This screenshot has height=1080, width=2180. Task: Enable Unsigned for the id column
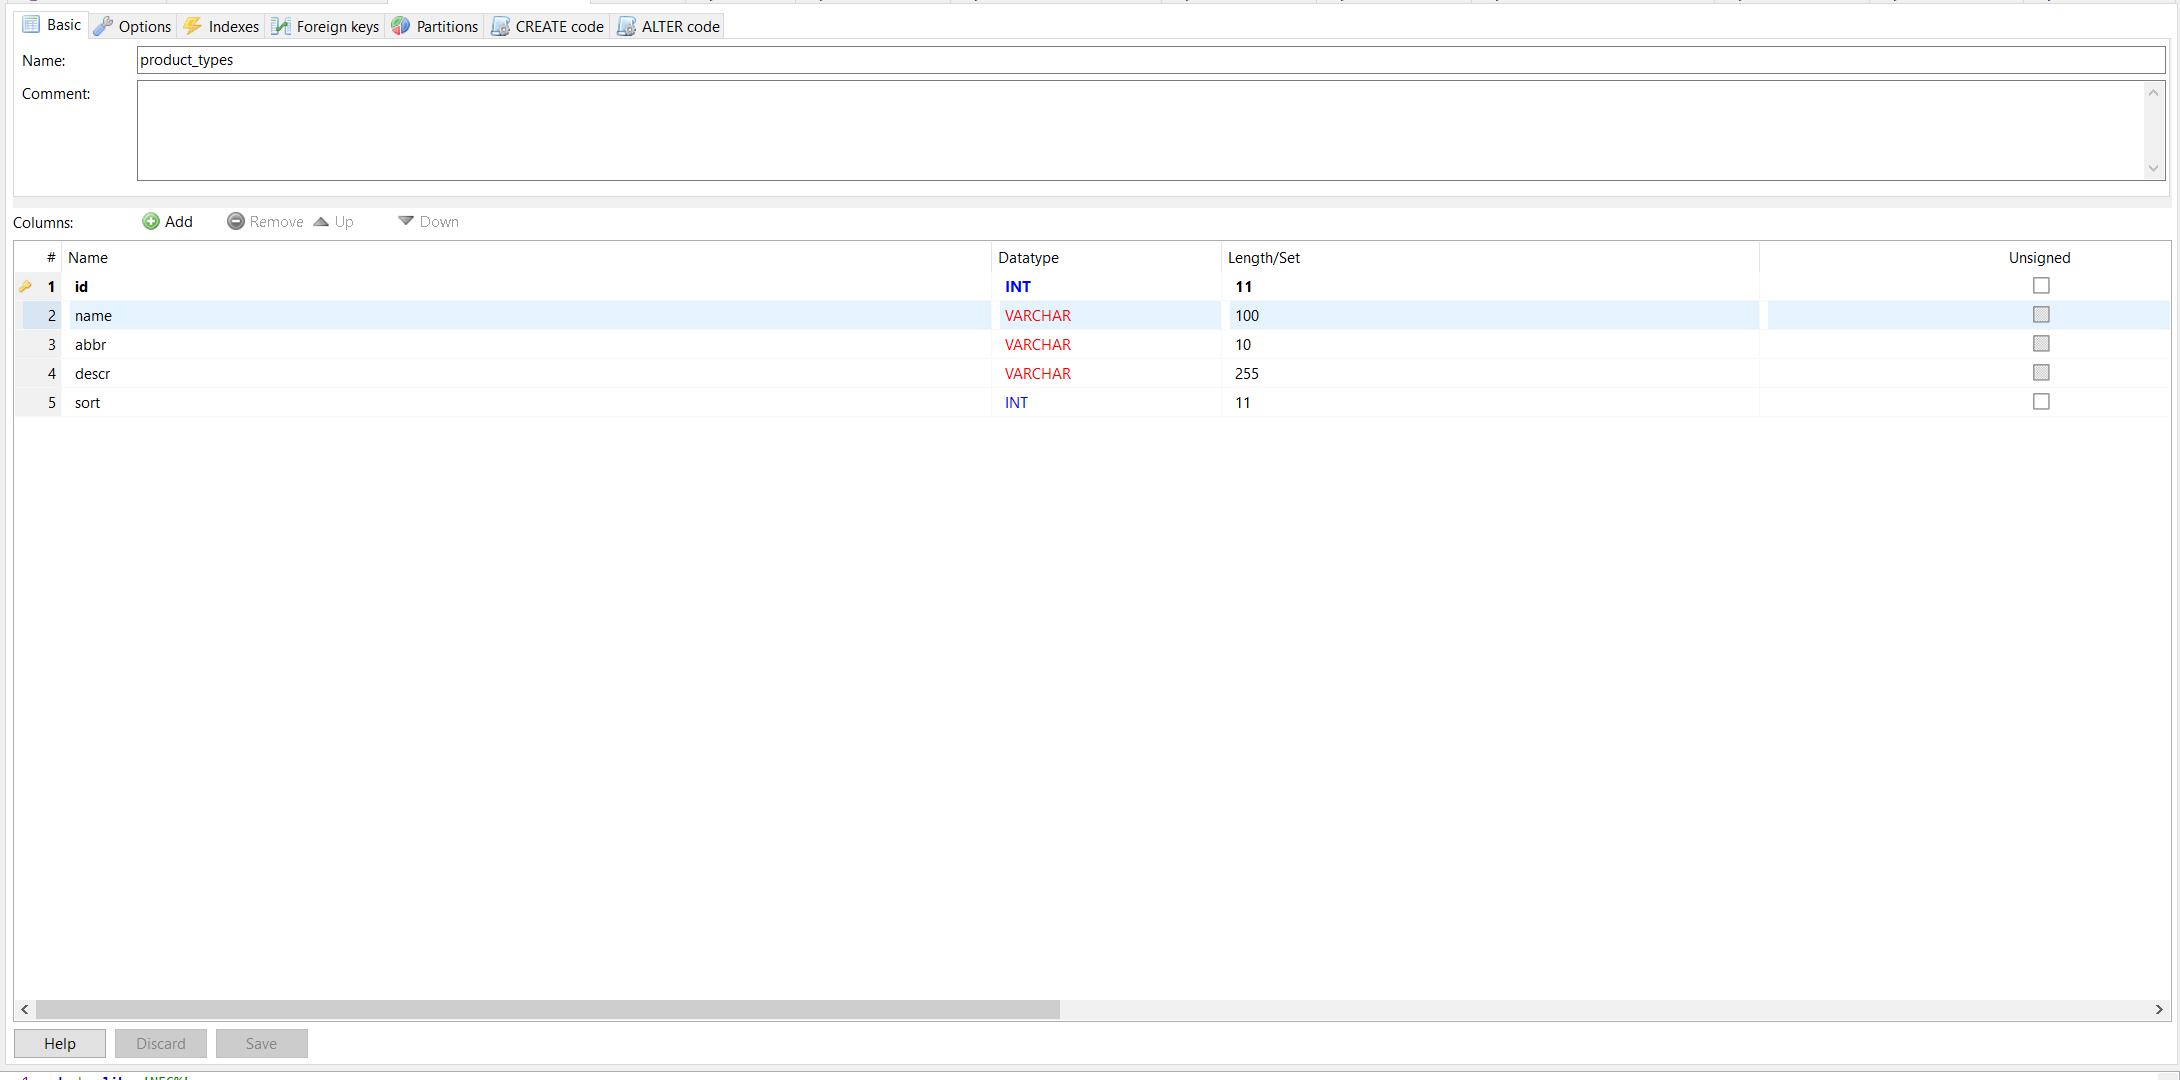(x=2041, y=285)
